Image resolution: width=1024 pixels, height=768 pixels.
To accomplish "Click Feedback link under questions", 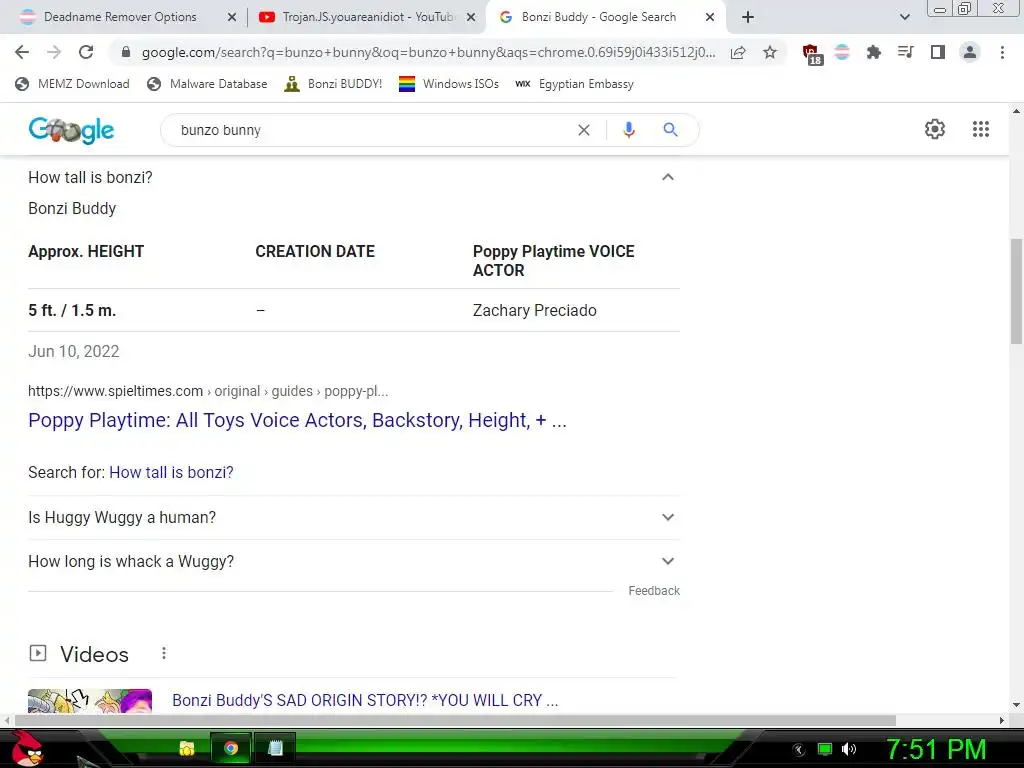I will point(654,590).
